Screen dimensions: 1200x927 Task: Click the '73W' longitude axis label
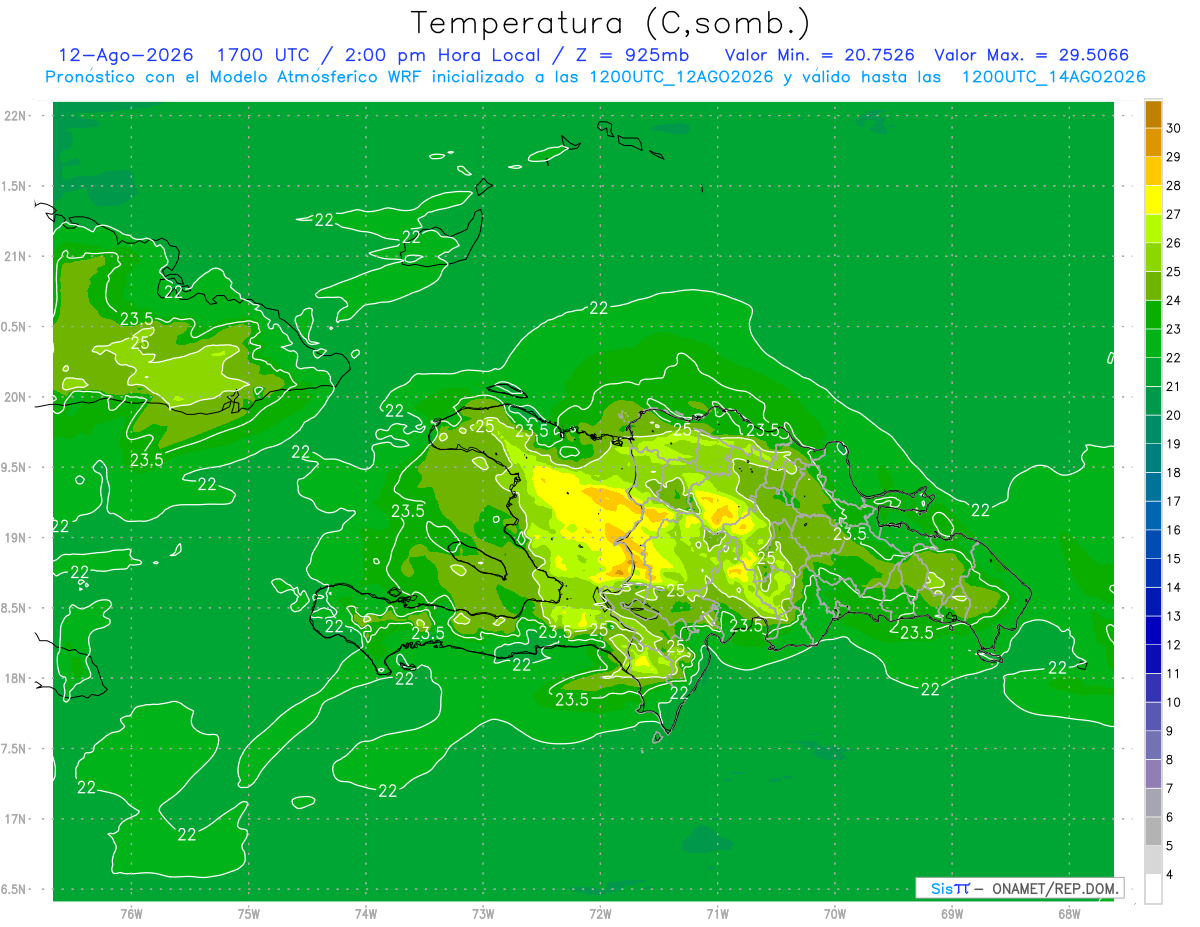483,913
